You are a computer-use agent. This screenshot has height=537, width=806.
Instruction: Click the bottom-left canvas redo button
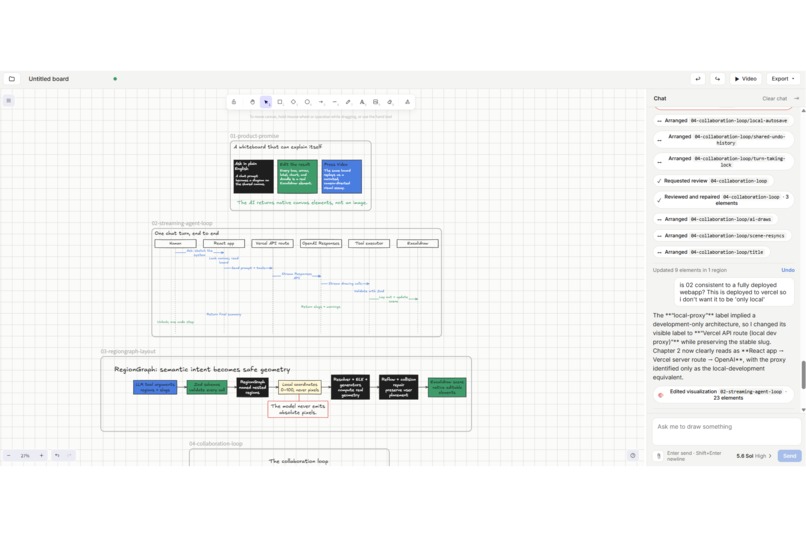pyautogui.click(x=69, y=455)
